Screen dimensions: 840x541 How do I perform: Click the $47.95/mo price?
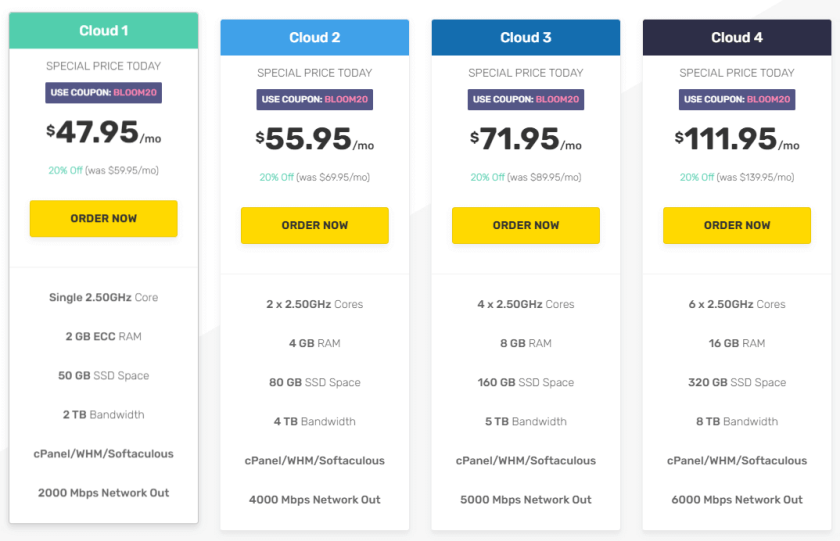coord(103,132)
